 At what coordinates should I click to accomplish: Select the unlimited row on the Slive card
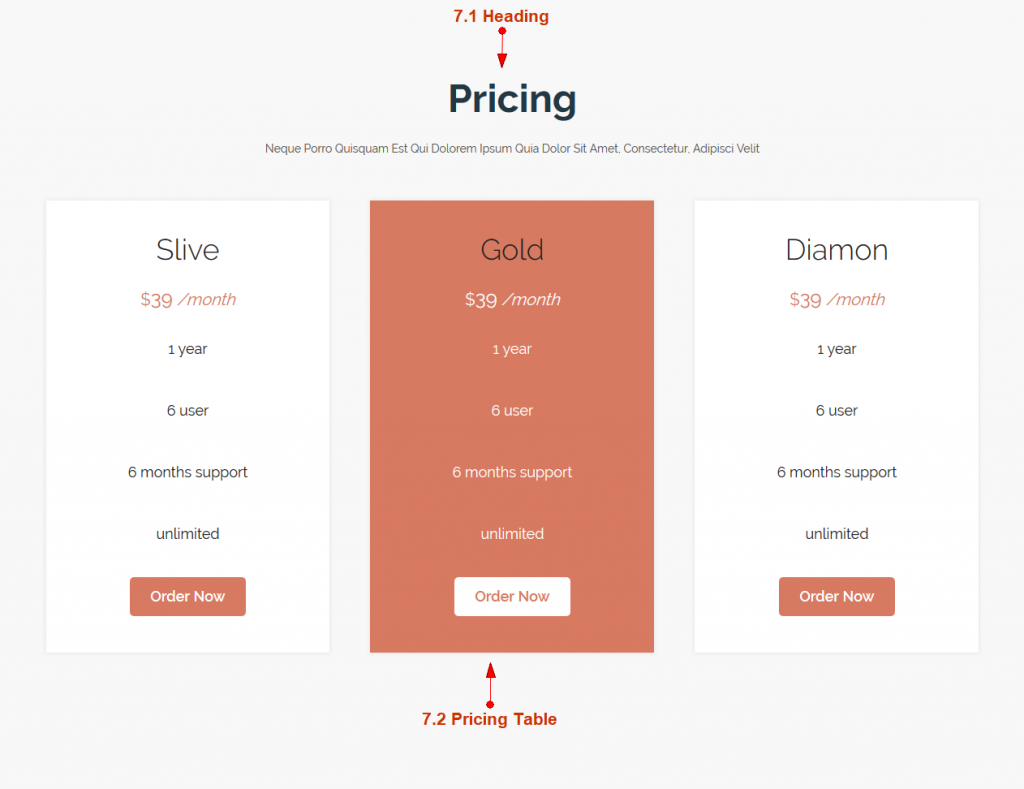(x=187, y=533)
